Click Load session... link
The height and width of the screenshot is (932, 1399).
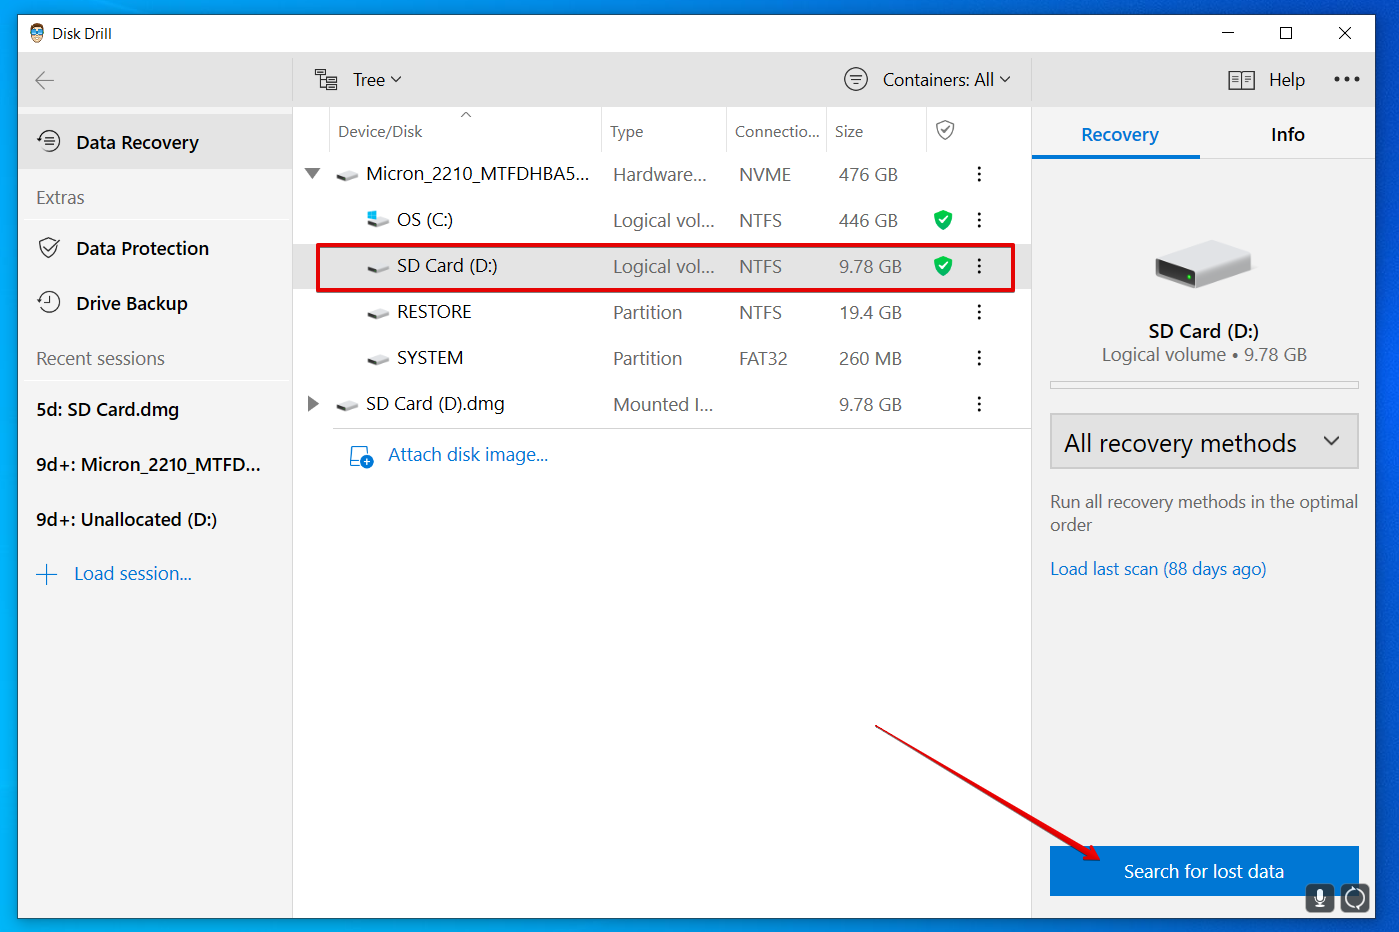coord(133,574)
